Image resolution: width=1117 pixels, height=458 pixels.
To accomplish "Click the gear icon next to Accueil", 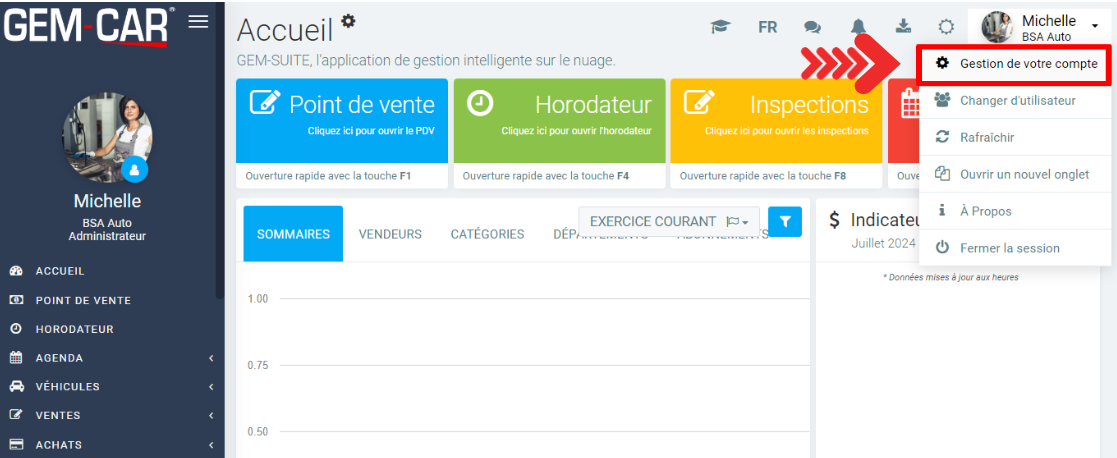I will click(x=347, y=21).
